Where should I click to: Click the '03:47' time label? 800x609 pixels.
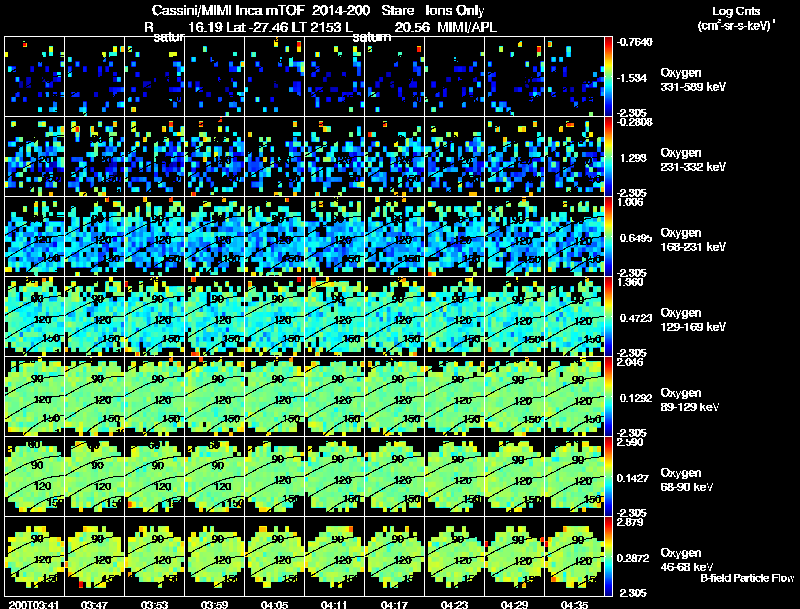pyautogui.click(x=94, y=604)
